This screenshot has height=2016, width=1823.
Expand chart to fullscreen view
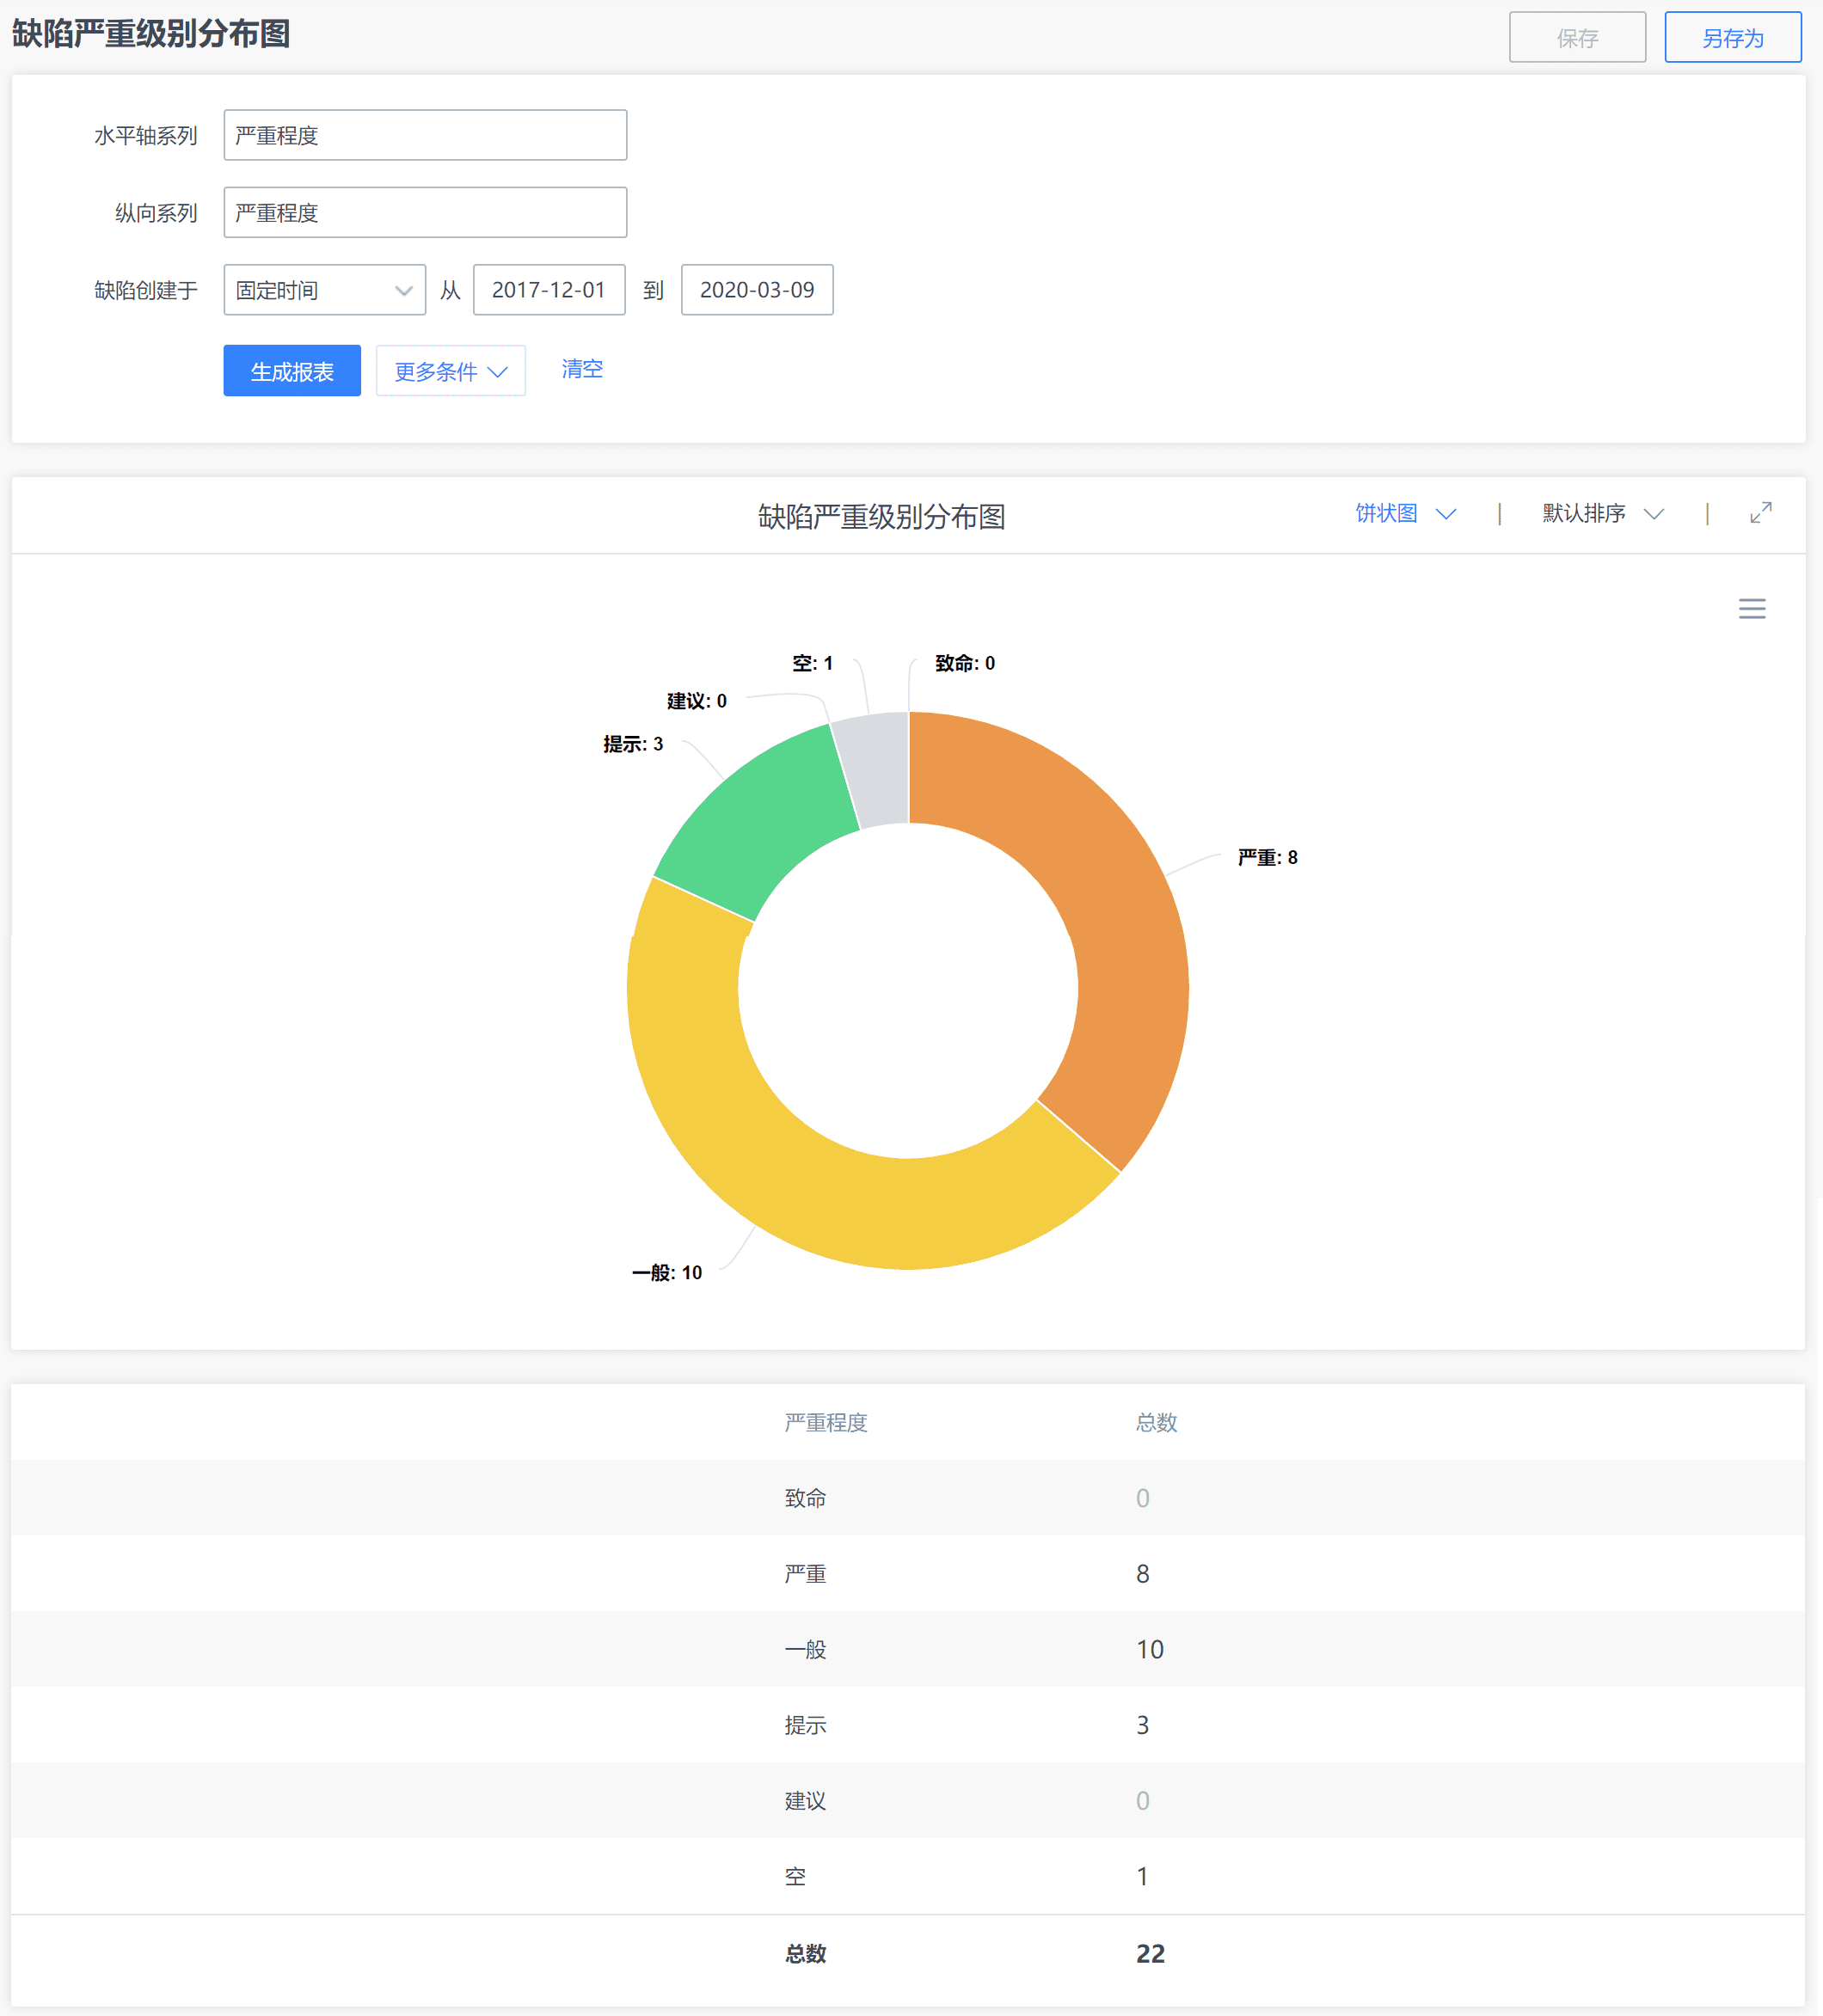click(1760, 513)
